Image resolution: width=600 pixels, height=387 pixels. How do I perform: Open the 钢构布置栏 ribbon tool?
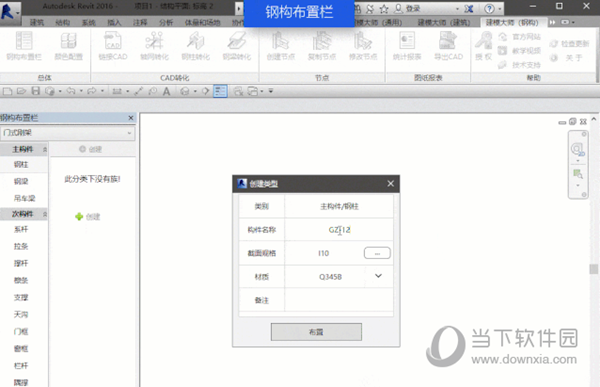[24, 46]
